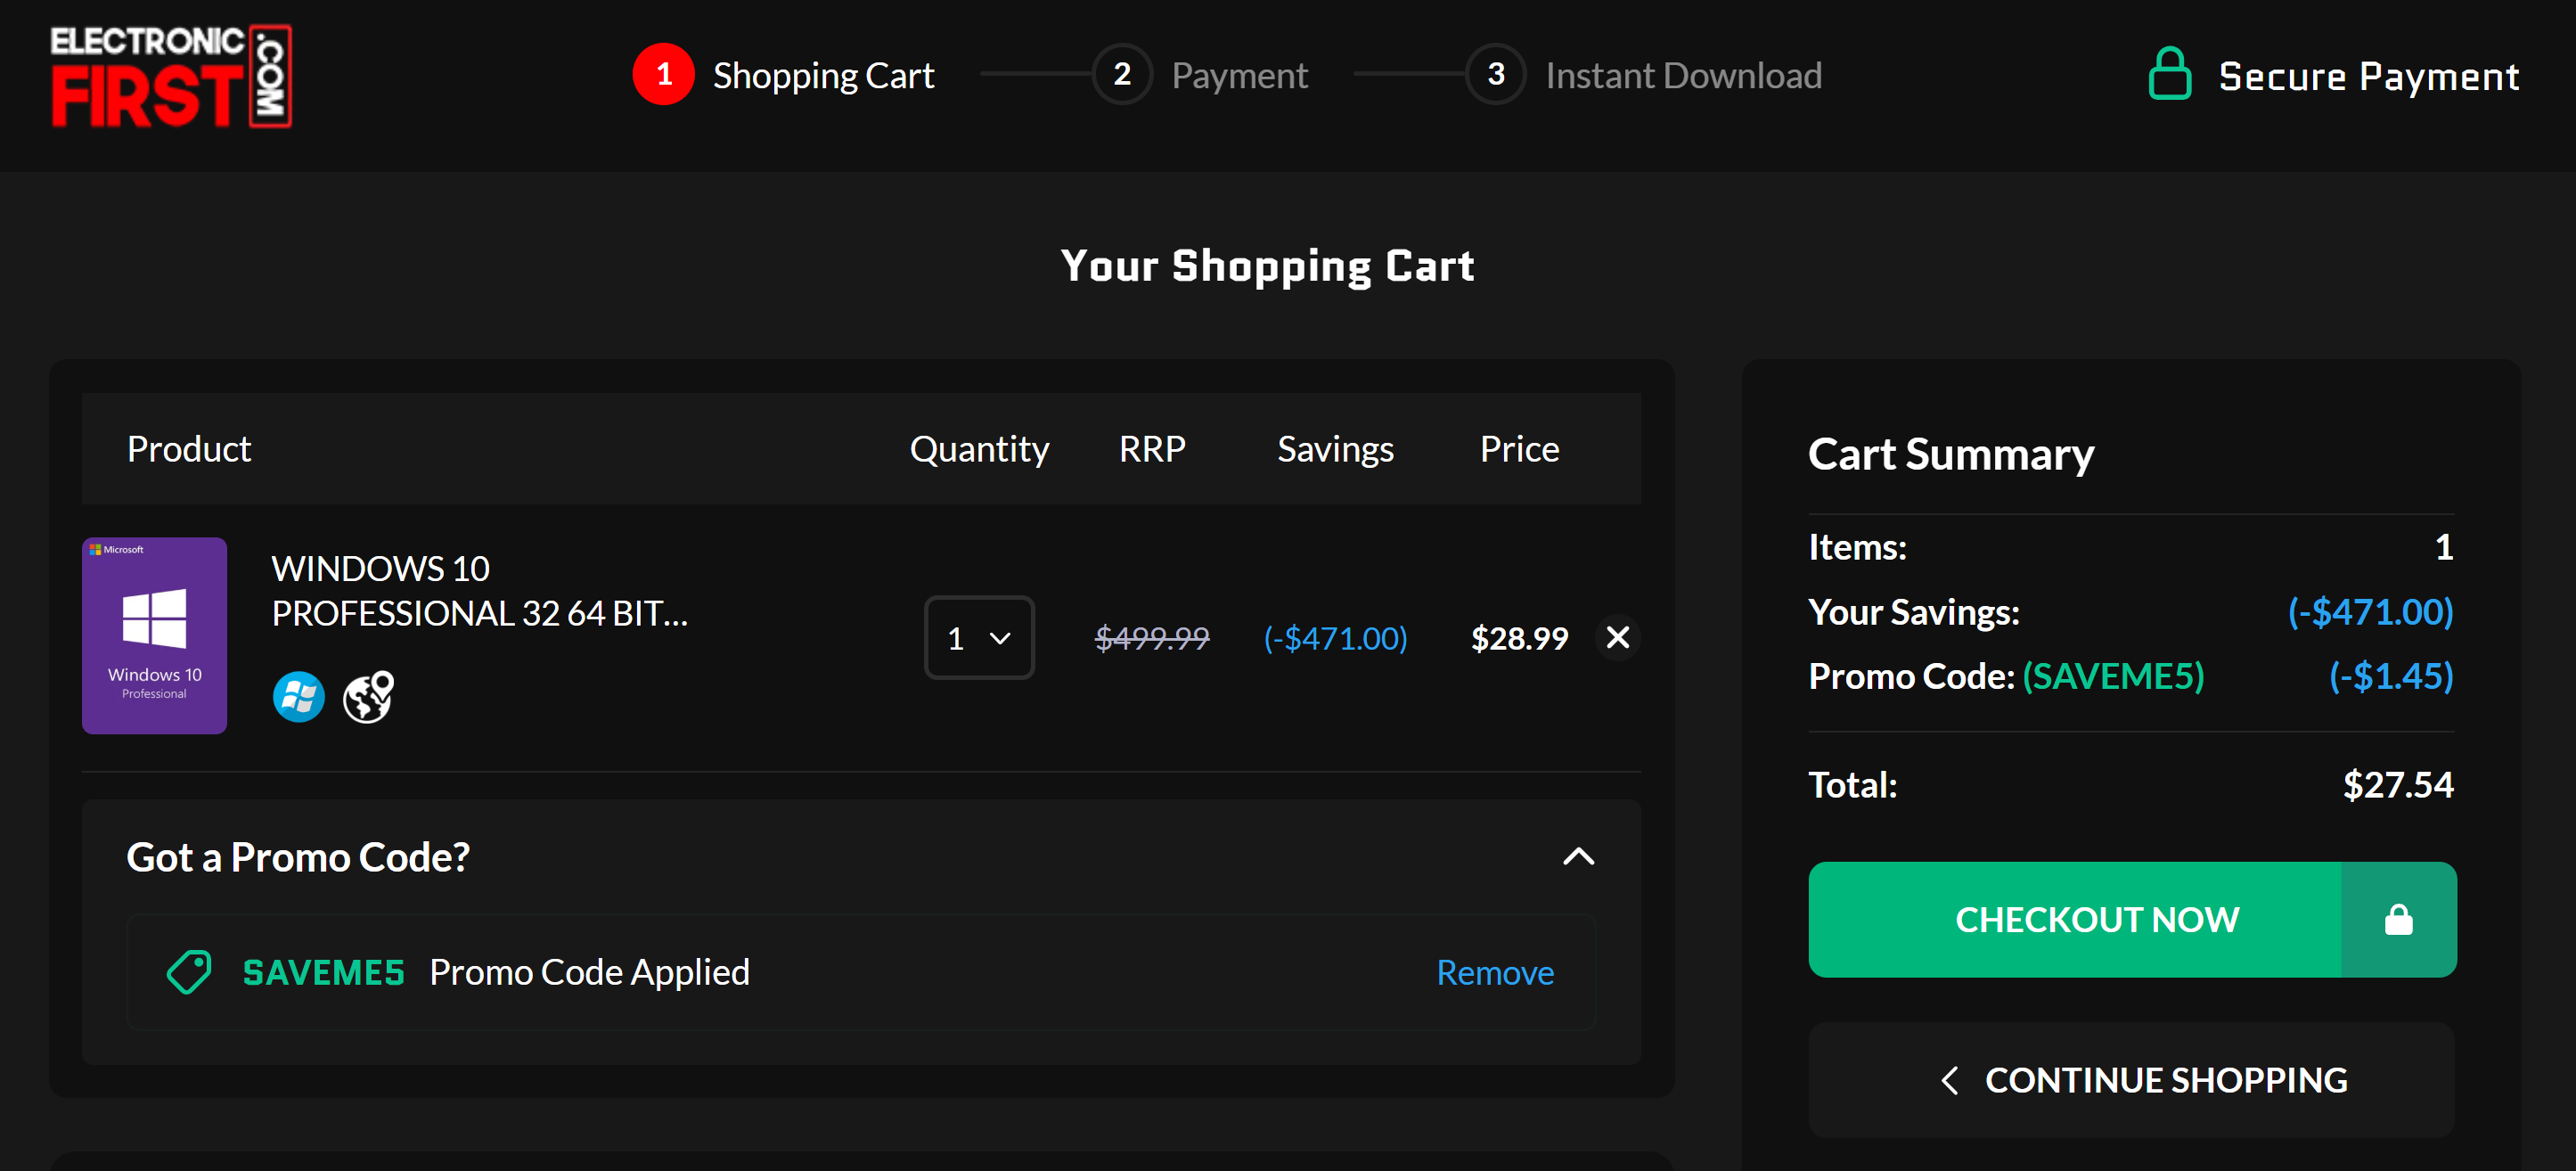The width and height of the screenshot is (2576, 1171).
Task: Click the Secure Payment text
Action: [2369, 76]
